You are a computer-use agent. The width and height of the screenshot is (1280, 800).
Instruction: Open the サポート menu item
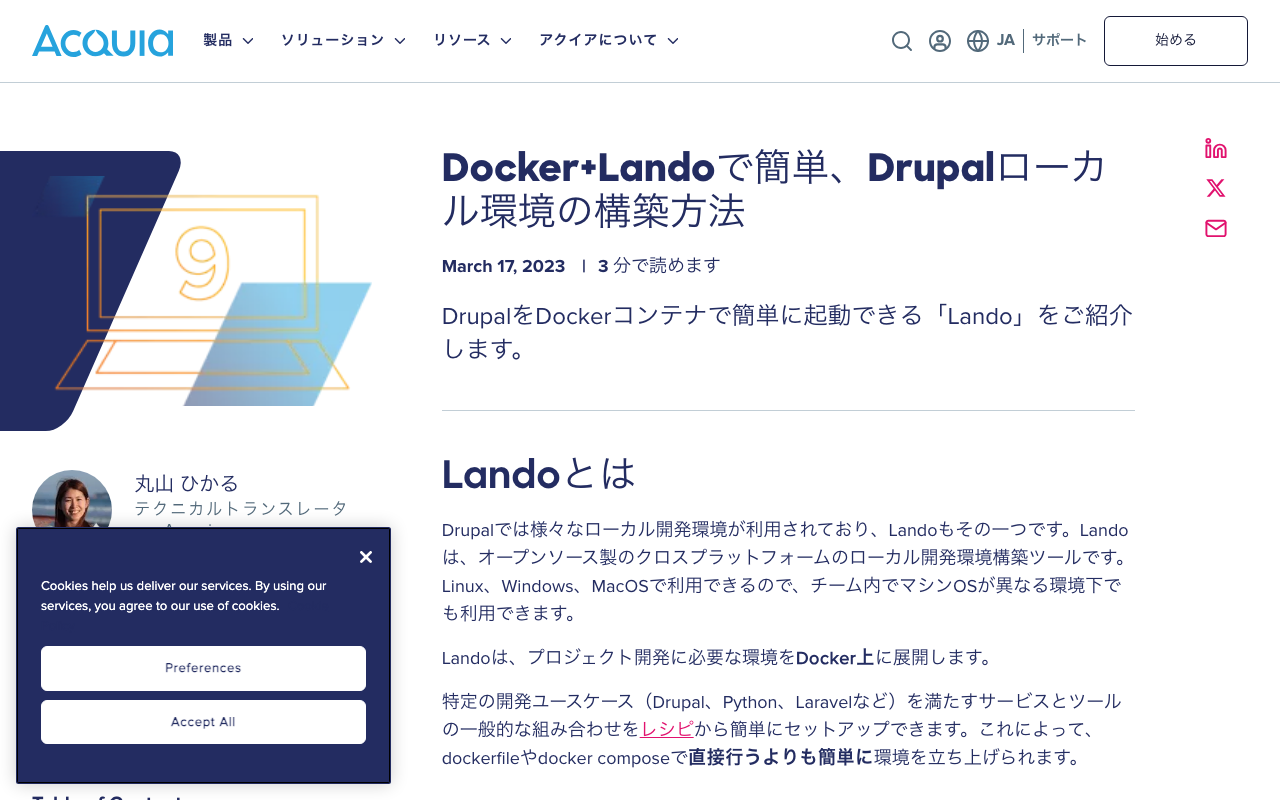point(1060,40)
